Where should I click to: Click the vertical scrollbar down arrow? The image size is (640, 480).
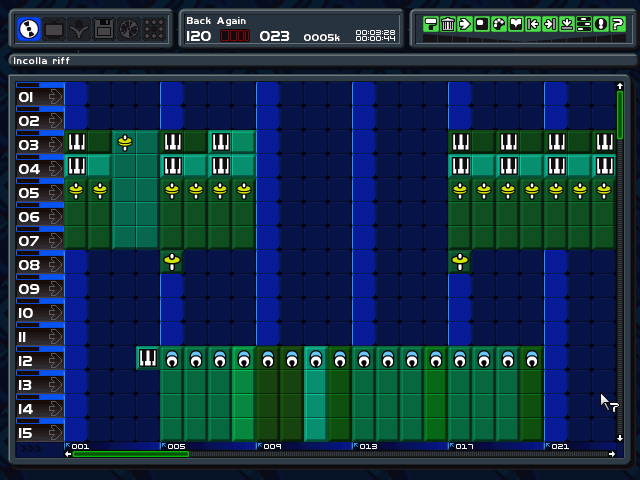click(620, 438)
